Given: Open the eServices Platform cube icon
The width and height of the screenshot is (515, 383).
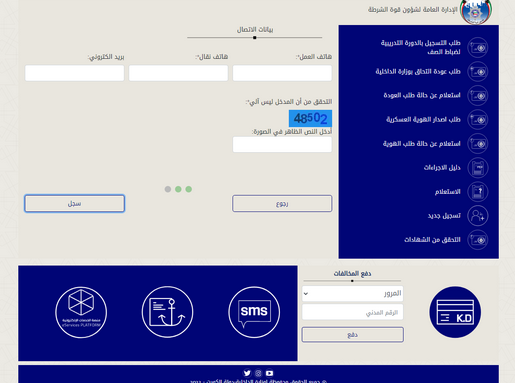Looking at the screenshot, I should pos(81,312).
